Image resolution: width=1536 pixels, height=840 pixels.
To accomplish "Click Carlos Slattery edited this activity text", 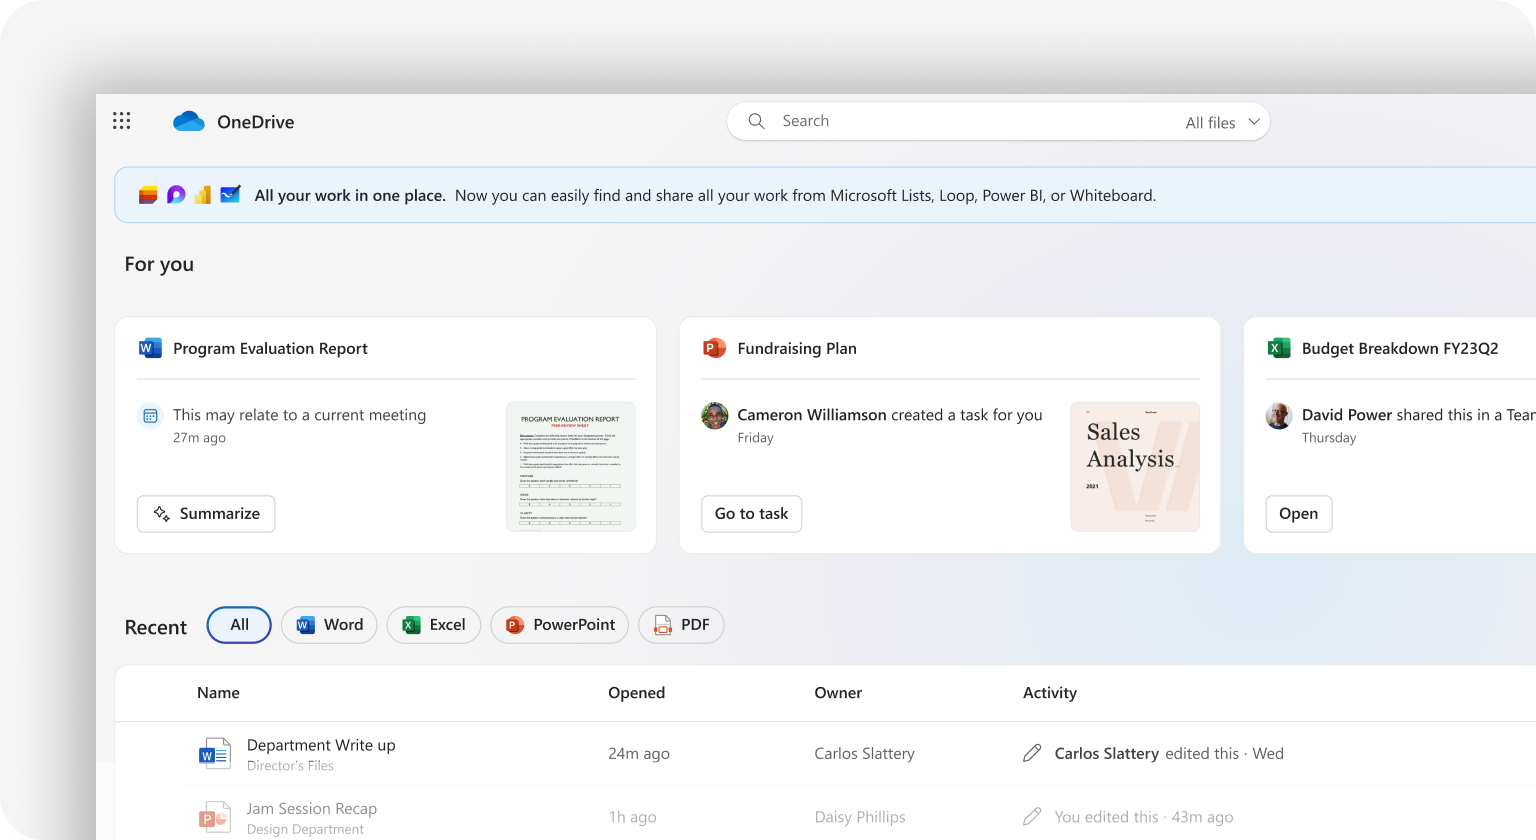I will coord(1169,754).
